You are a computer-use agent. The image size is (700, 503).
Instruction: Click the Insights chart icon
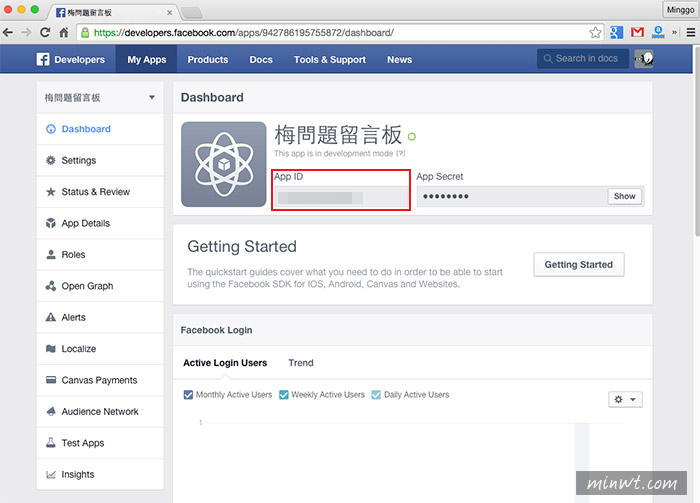pyautogui.click(x=51, y=474)
